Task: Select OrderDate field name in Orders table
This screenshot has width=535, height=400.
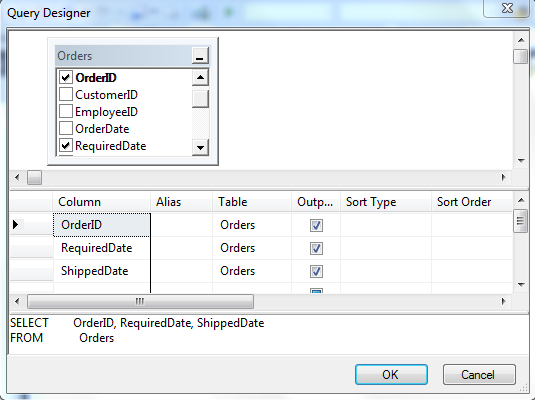Action: click(x=102, y=129)
